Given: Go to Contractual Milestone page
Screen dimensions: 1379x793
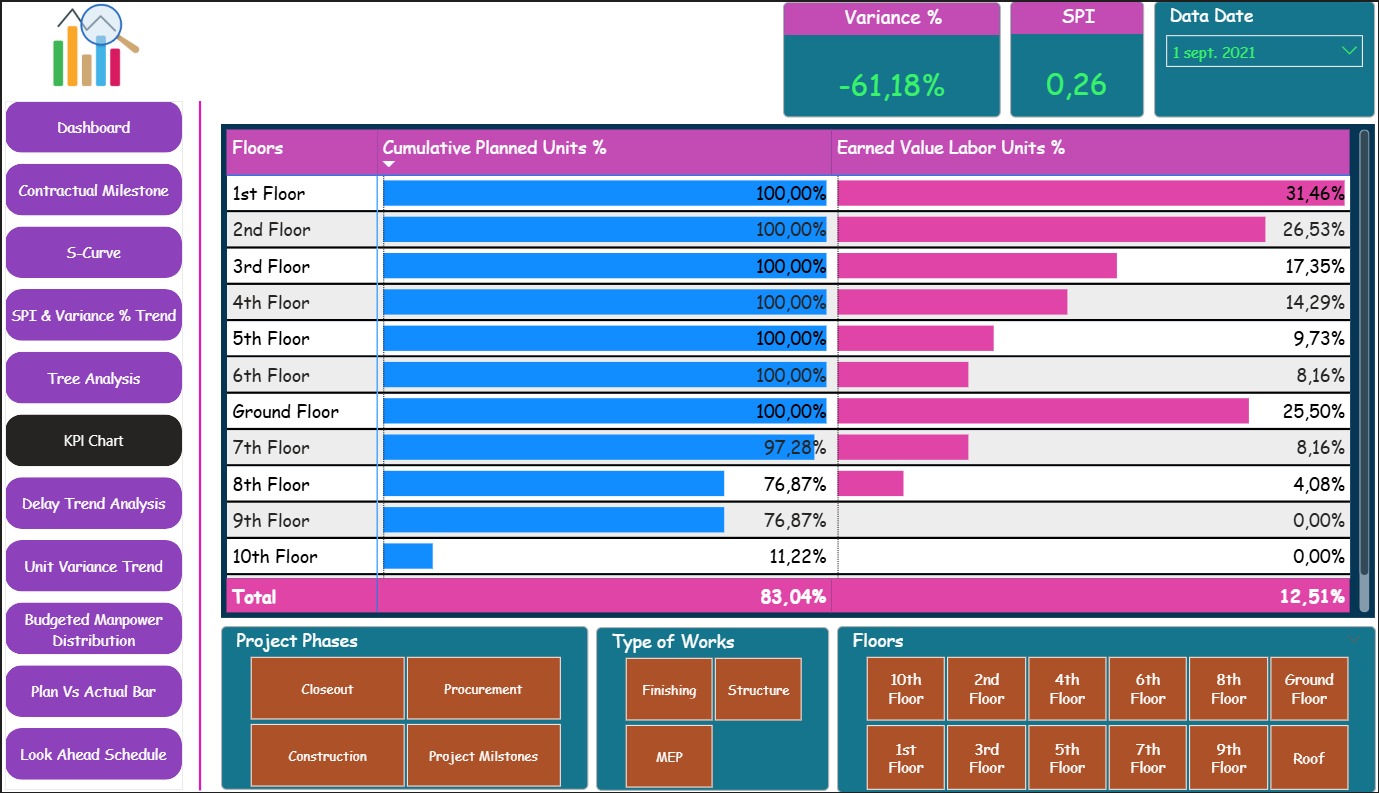Looking at the screenshot, I should pos(94,190).
